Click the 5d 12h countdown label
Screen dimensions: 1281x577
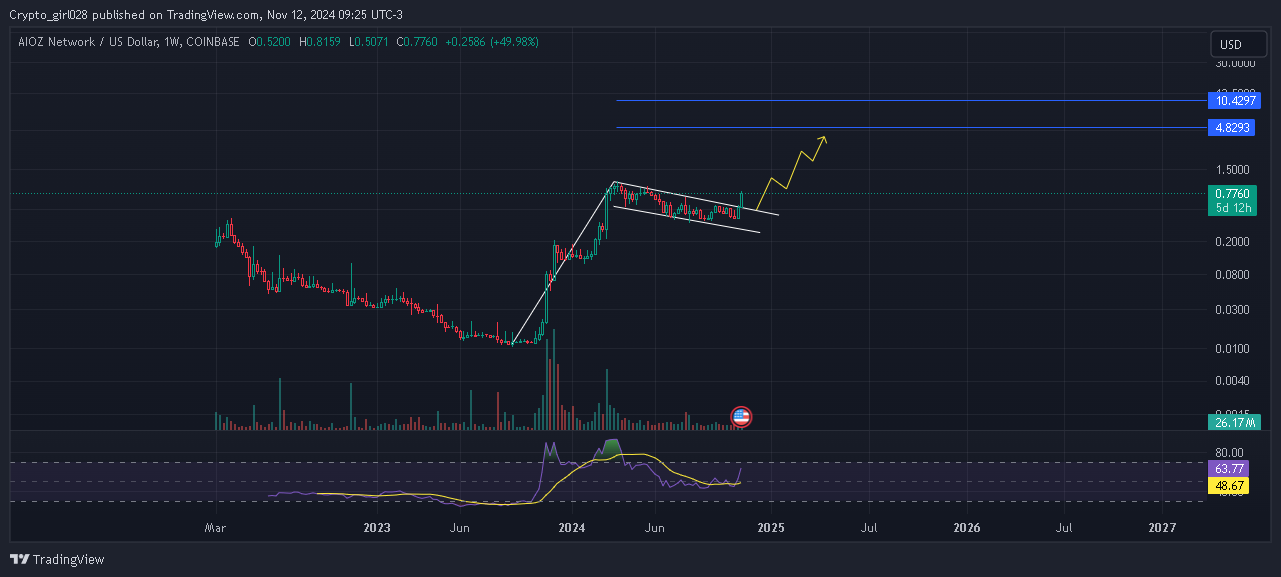pyautogui.click(x=1231, y=207)
